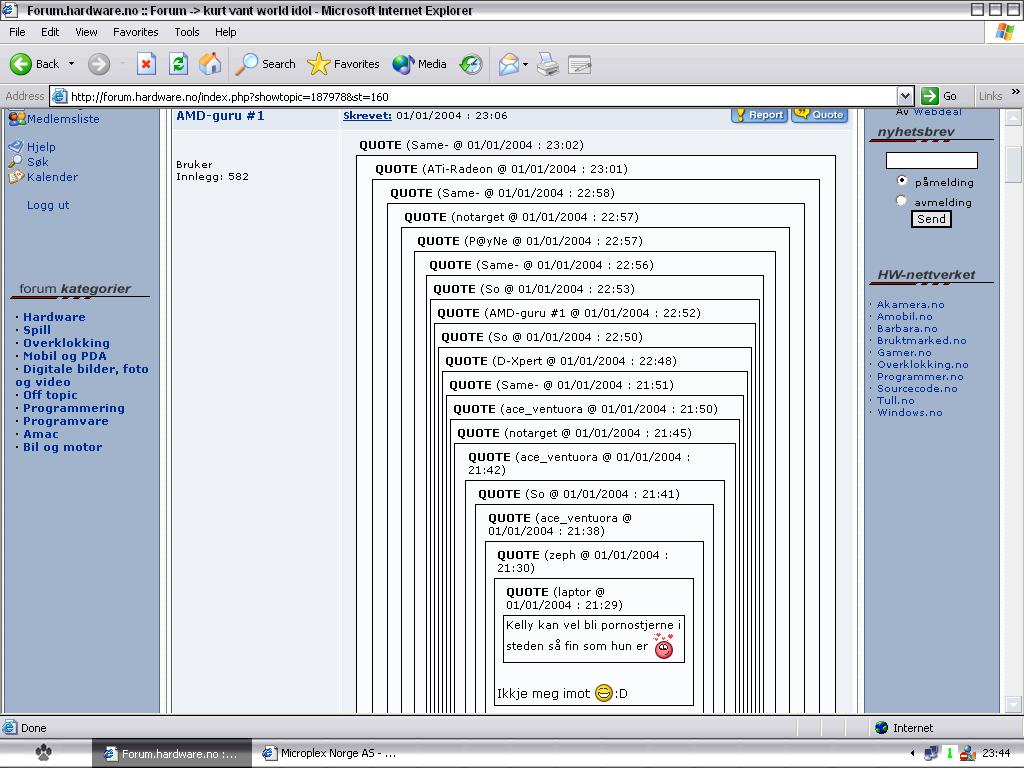Open the Tools menu
This screenshot has height=768, width=1024.
click(186, 32)
